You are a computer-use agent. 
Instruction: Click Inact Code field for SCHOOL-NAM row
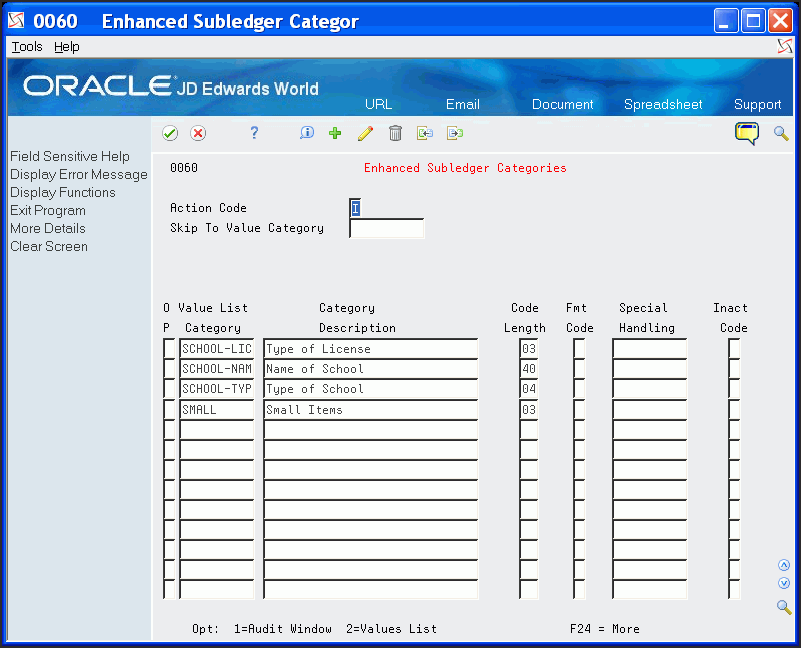click(x=734, y=368)
